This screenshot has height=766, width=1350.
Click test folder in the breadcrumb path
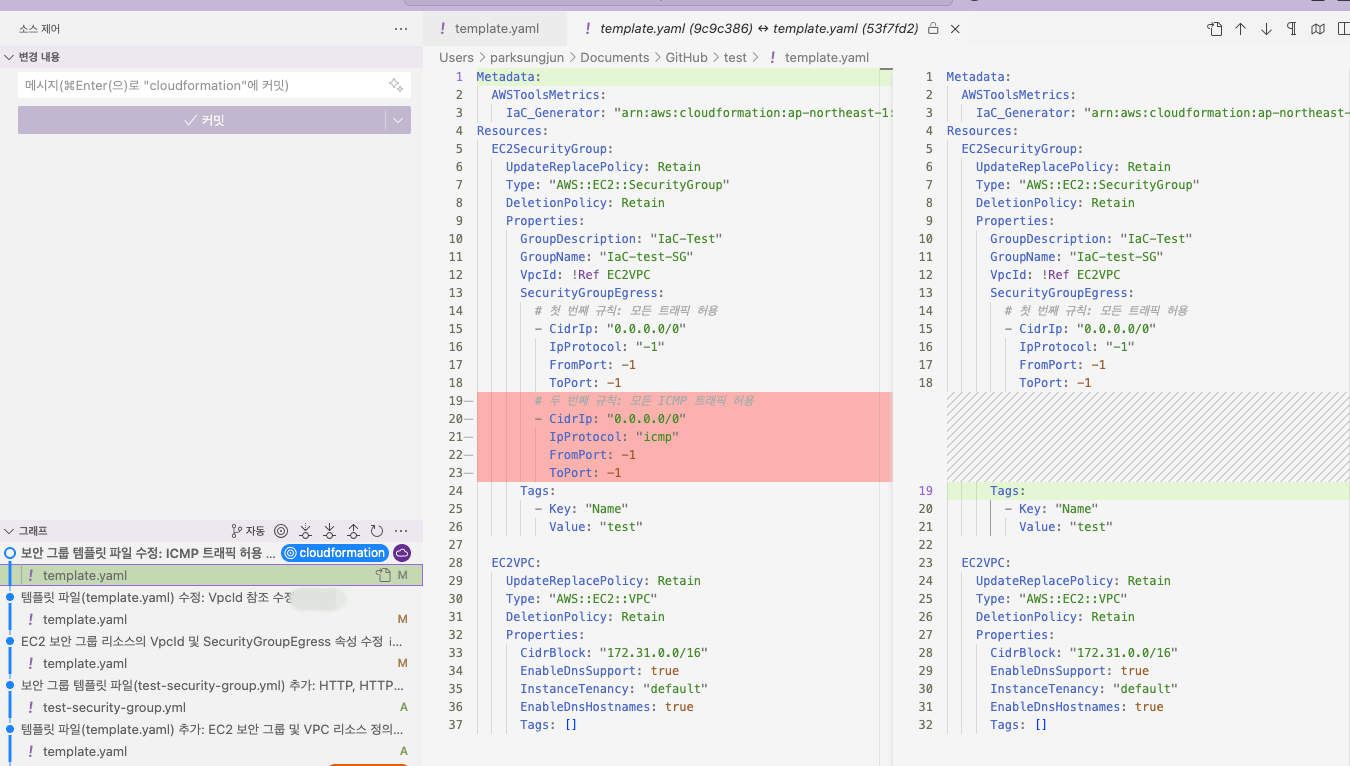click(735, 57)
